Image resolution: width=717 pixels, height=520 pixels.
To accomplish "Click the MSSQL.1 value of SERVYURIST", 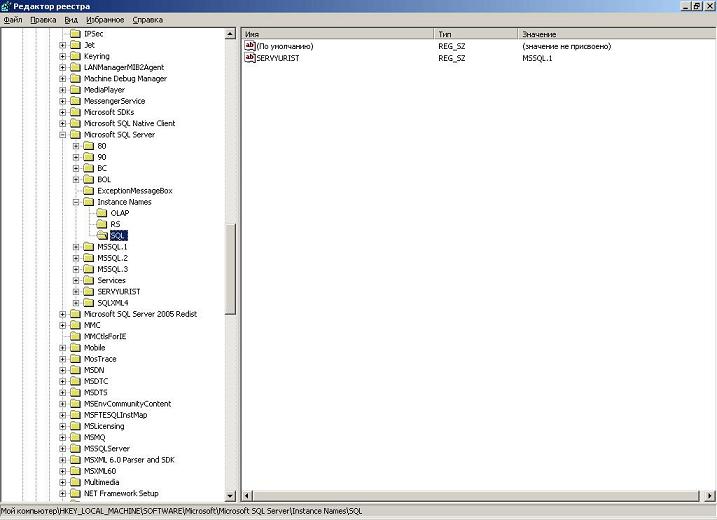I will coord(537,58).
